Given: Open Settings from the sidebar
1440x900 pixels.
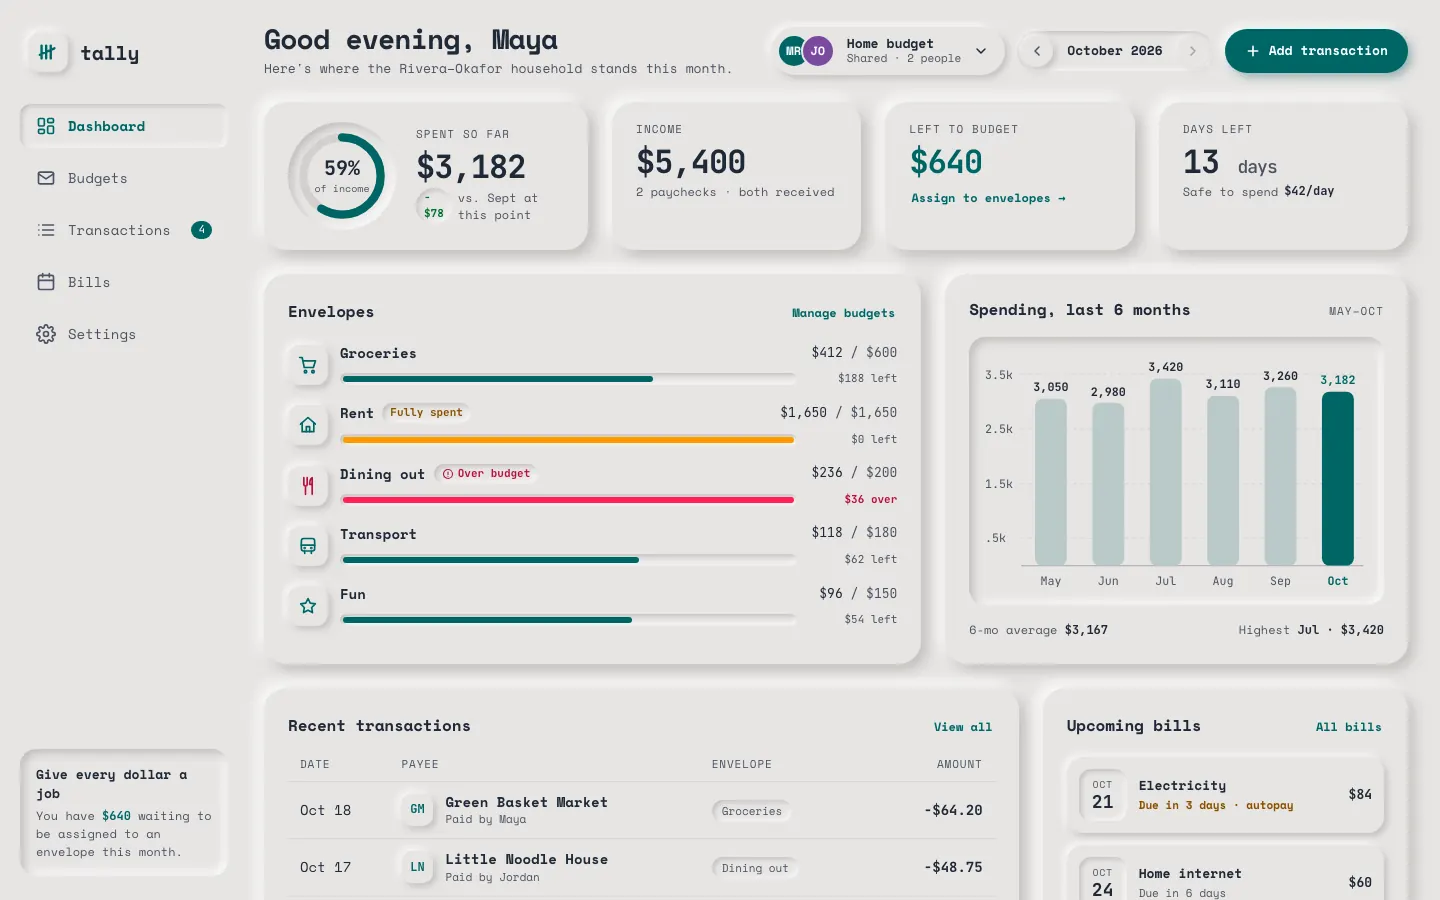Looking at the screenshot, I should point(124,334).
